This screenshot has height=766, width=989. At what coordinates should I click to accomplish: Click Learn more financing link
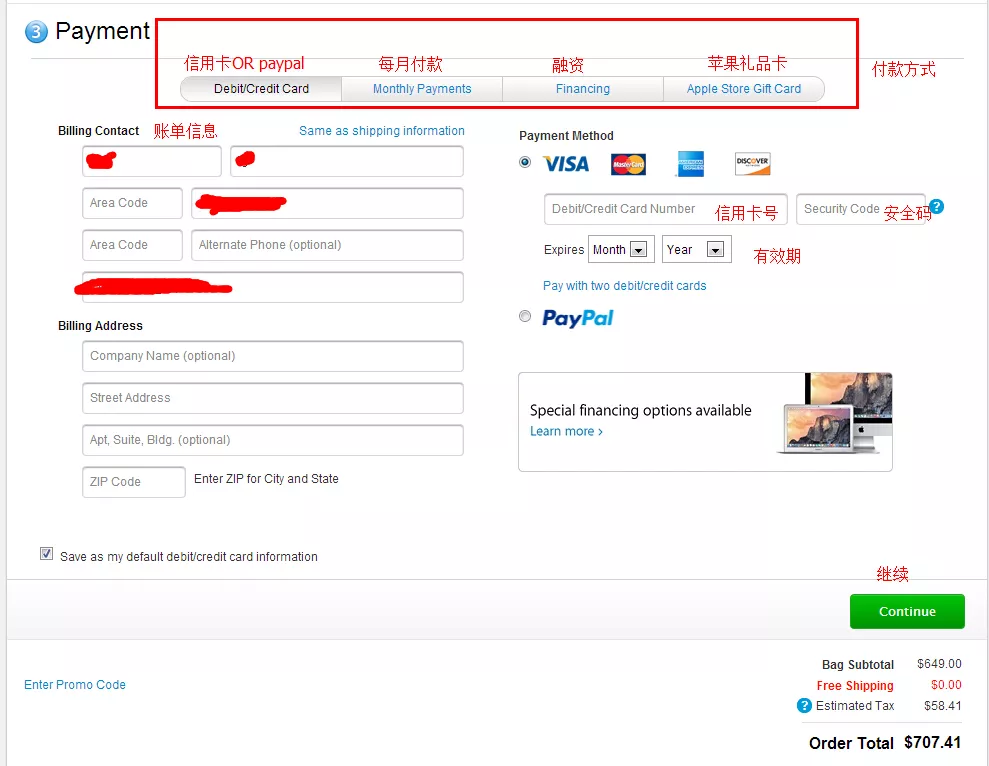566,431
